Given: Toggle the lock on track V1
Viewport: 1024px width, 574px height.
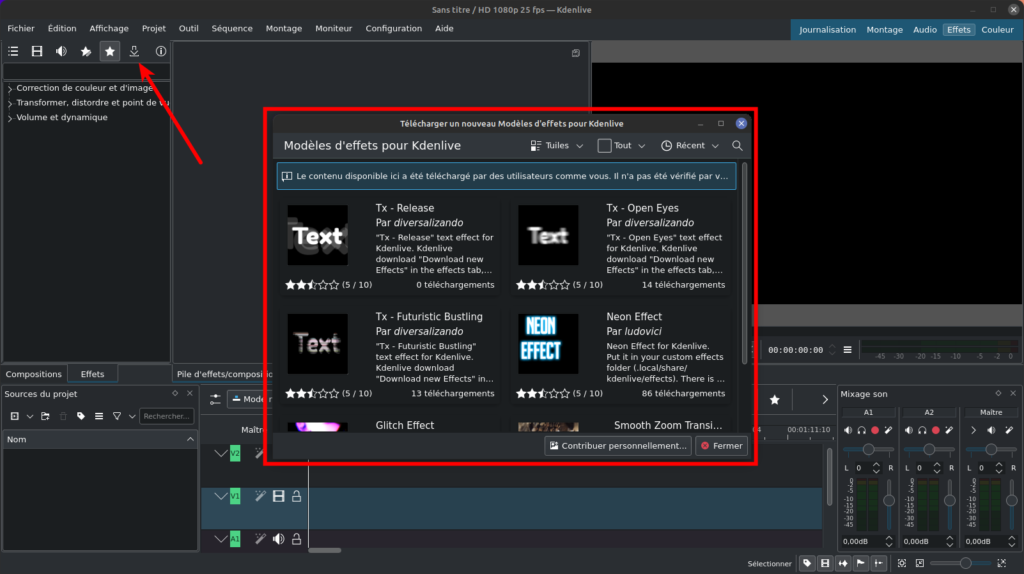Looking at the screenshot, I should click(297, 496).
